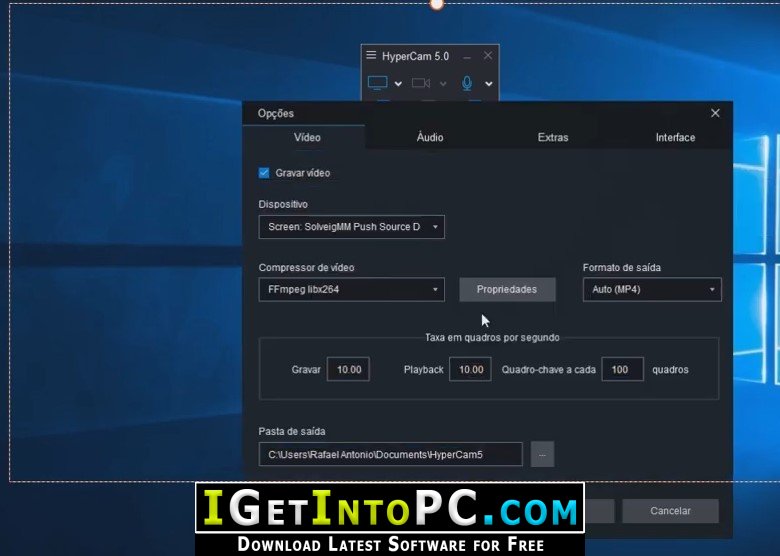
Task: Toggle the microphone icon in HyperCam
Action: point(467,83)
